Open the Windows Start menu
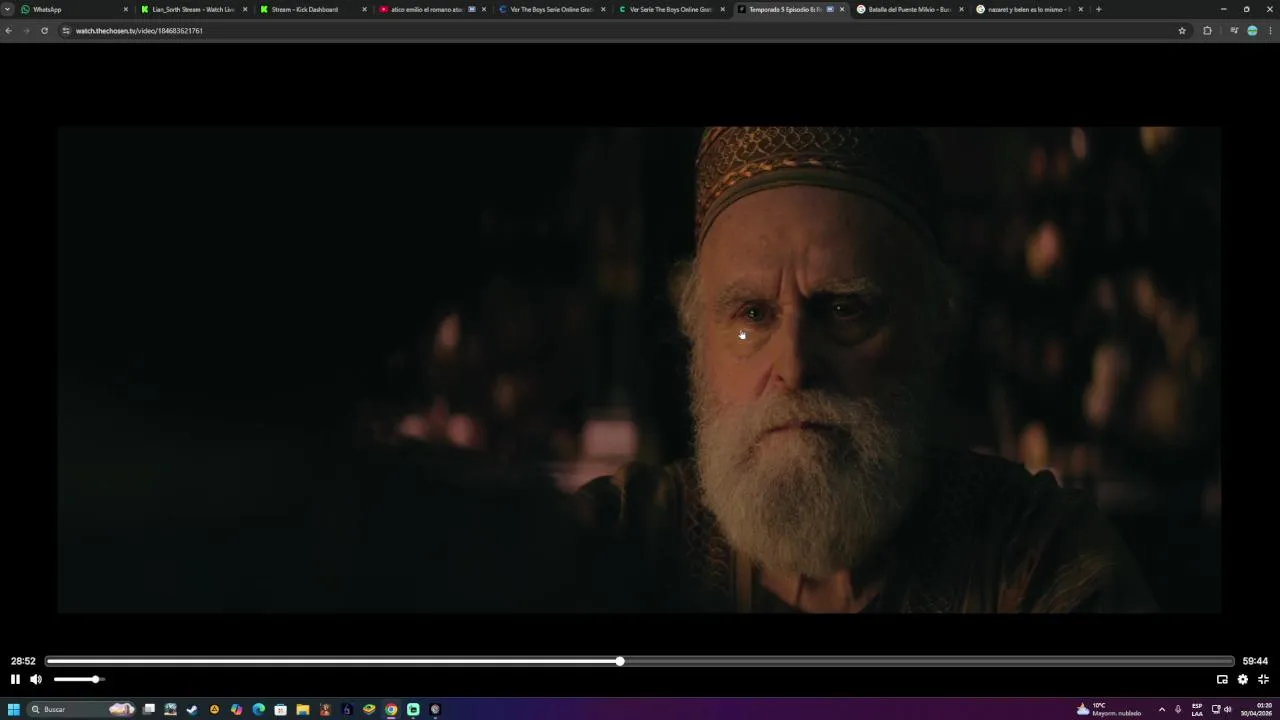This screenshot has width=1280, height=720. [14, 709]
